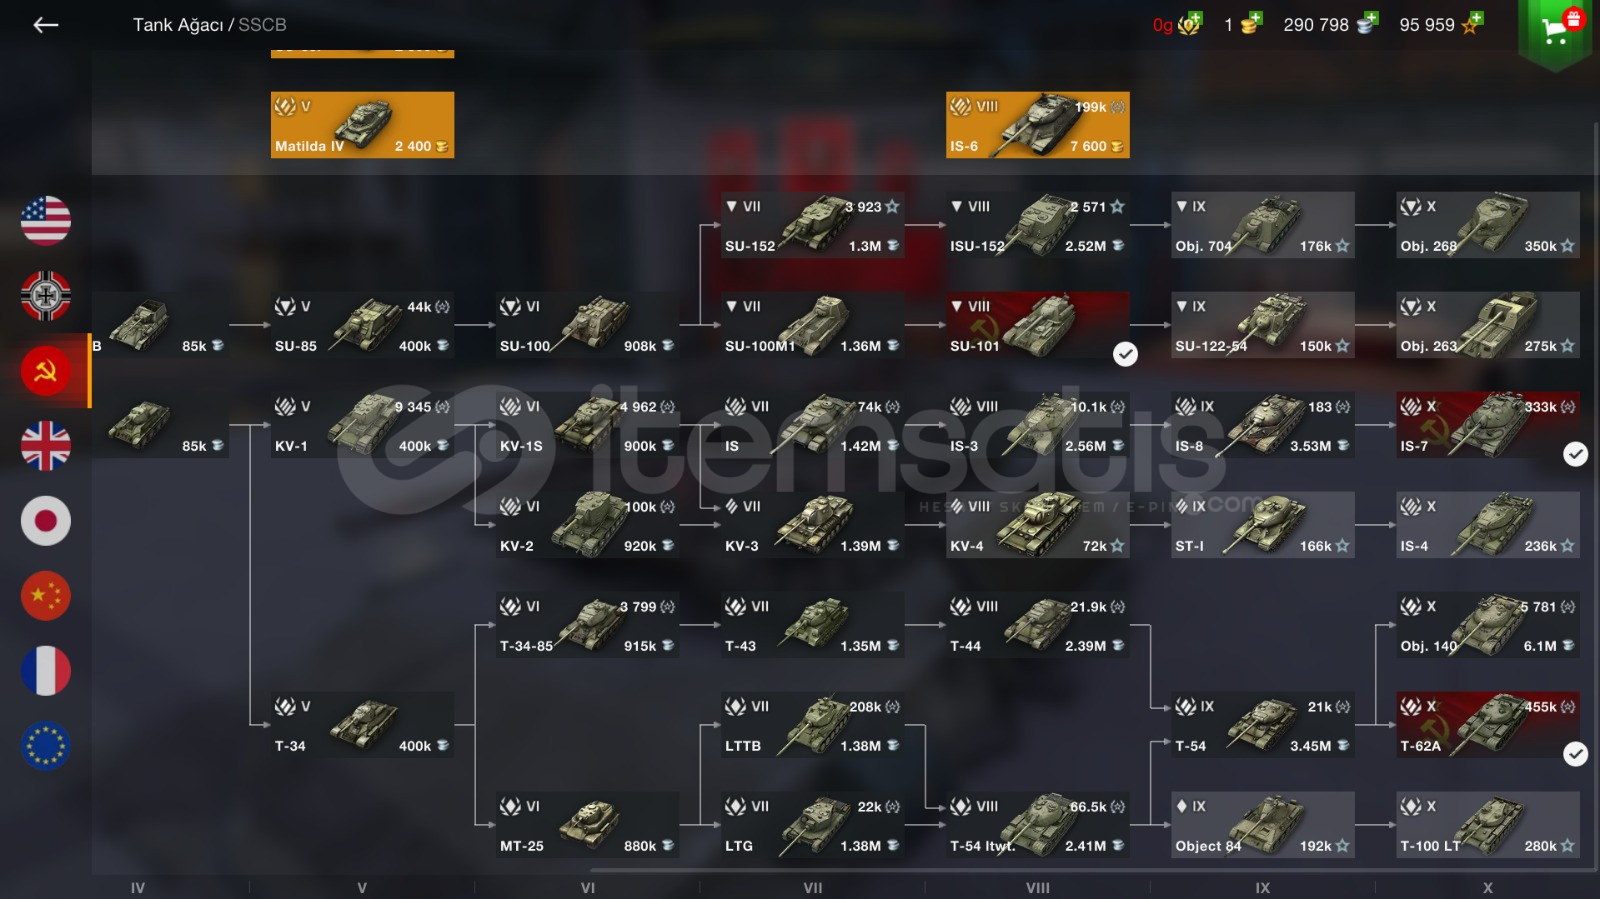
Task: Select the USA nation flag
Action: (46, 221)
